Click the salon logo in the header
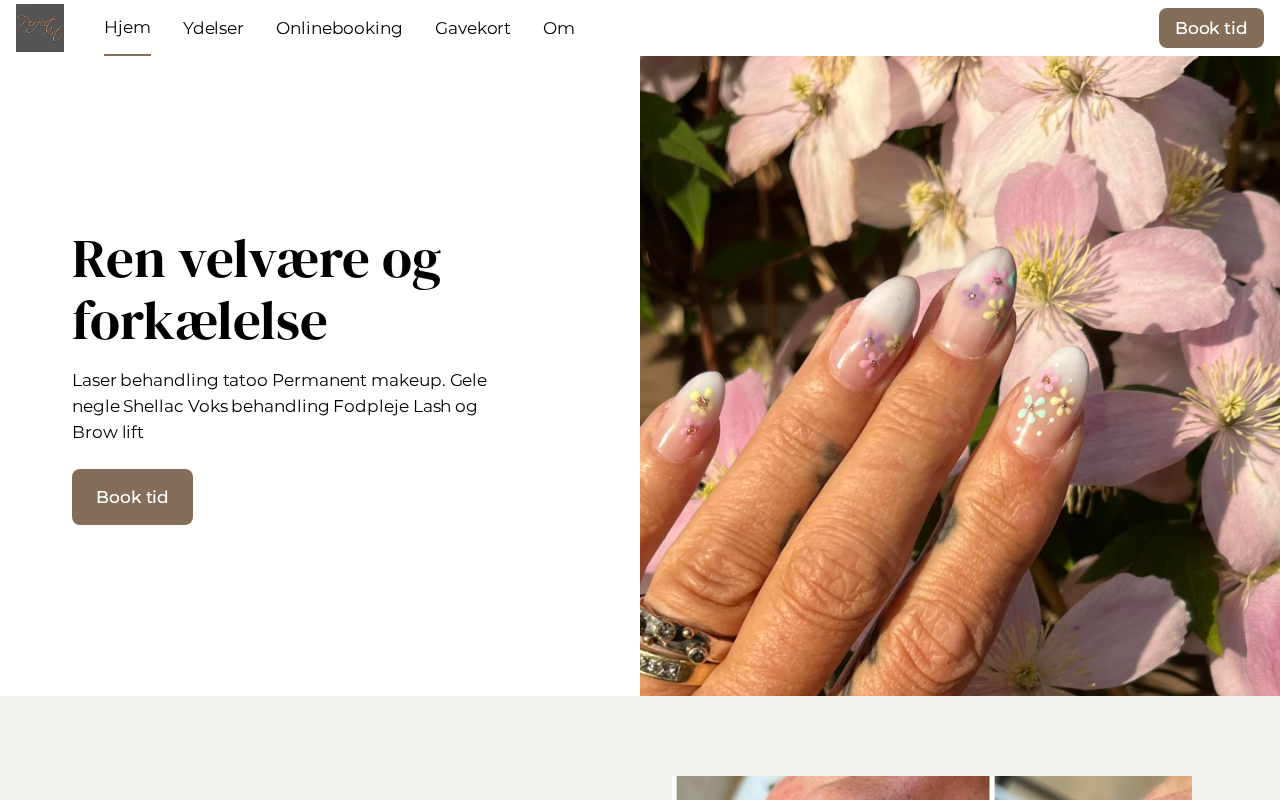 [x=40, y=28]
